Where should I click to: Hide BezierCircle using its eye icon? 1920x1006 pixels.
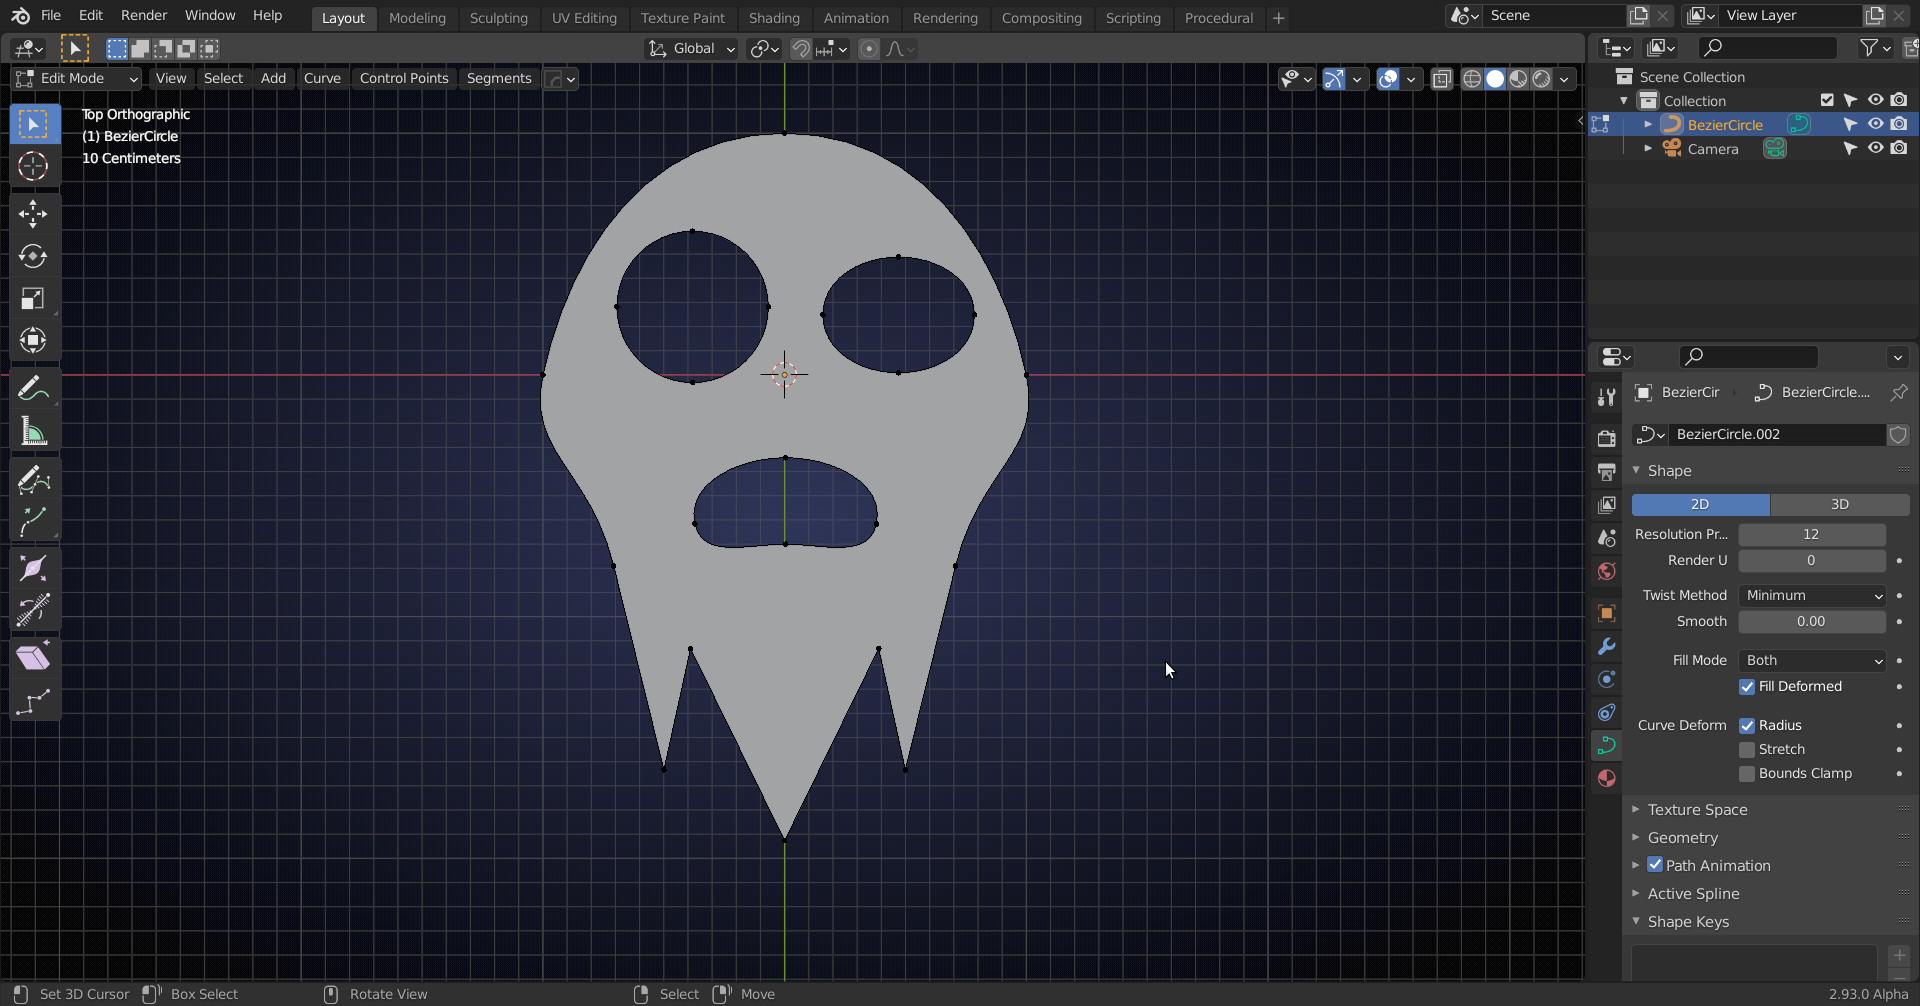1875,124
